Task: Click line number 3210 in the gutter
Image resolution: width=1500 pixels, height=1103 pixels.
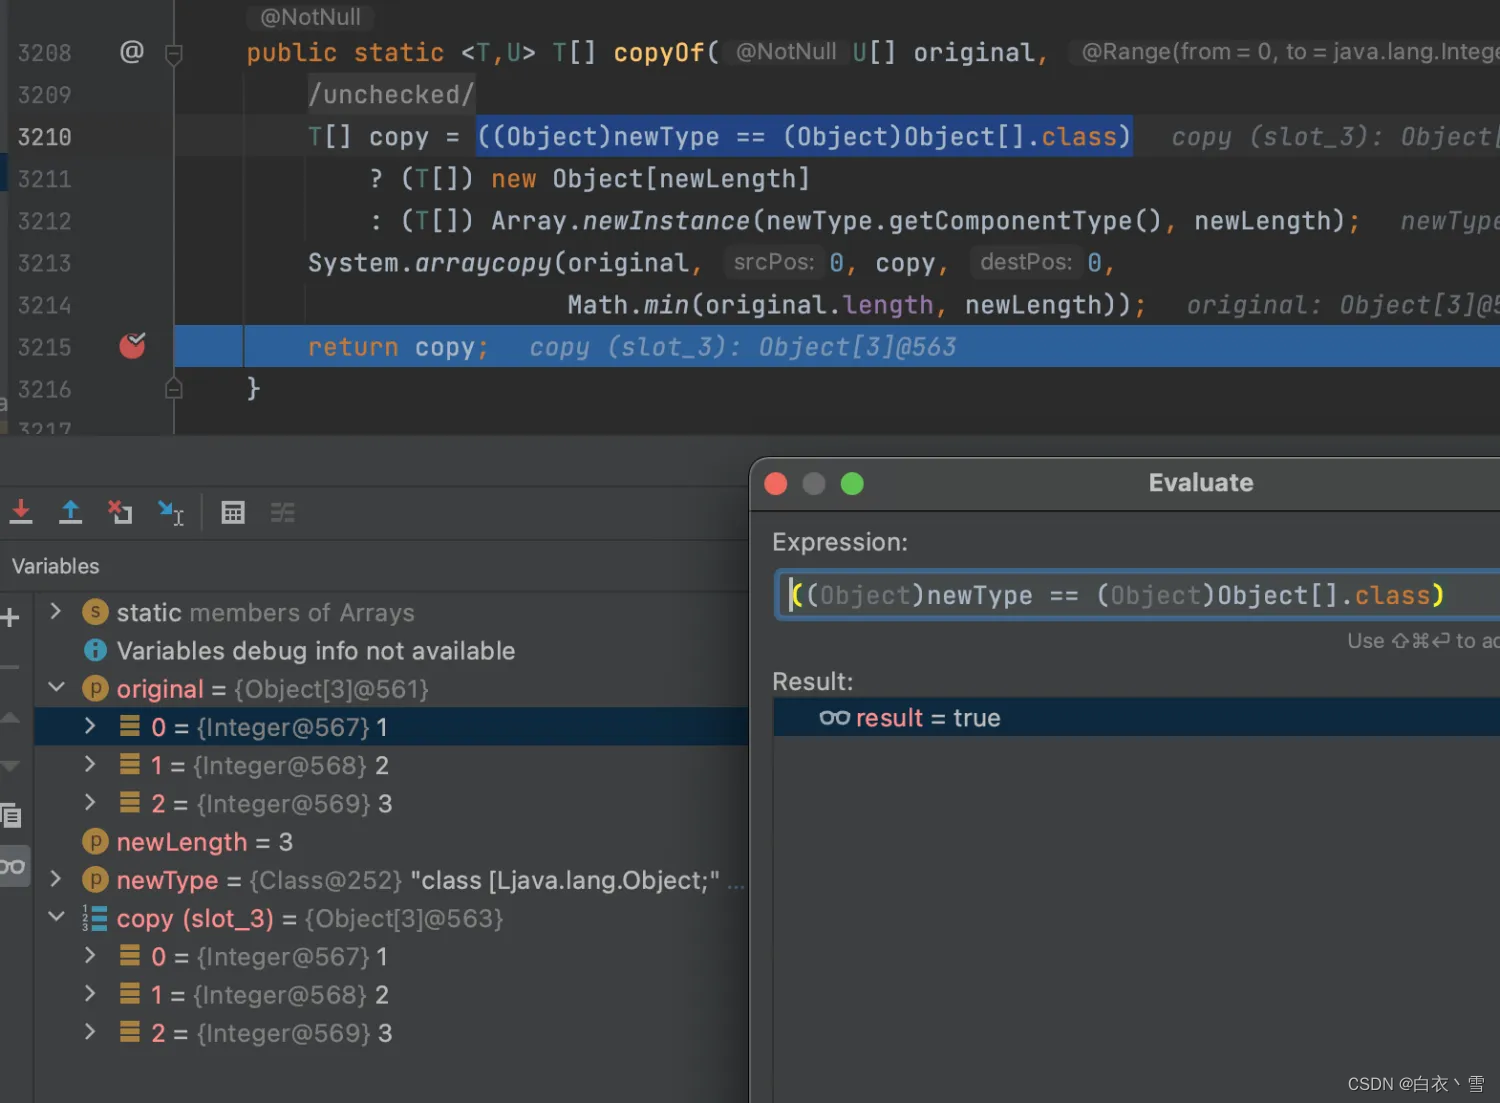Action: coord(45,137)
